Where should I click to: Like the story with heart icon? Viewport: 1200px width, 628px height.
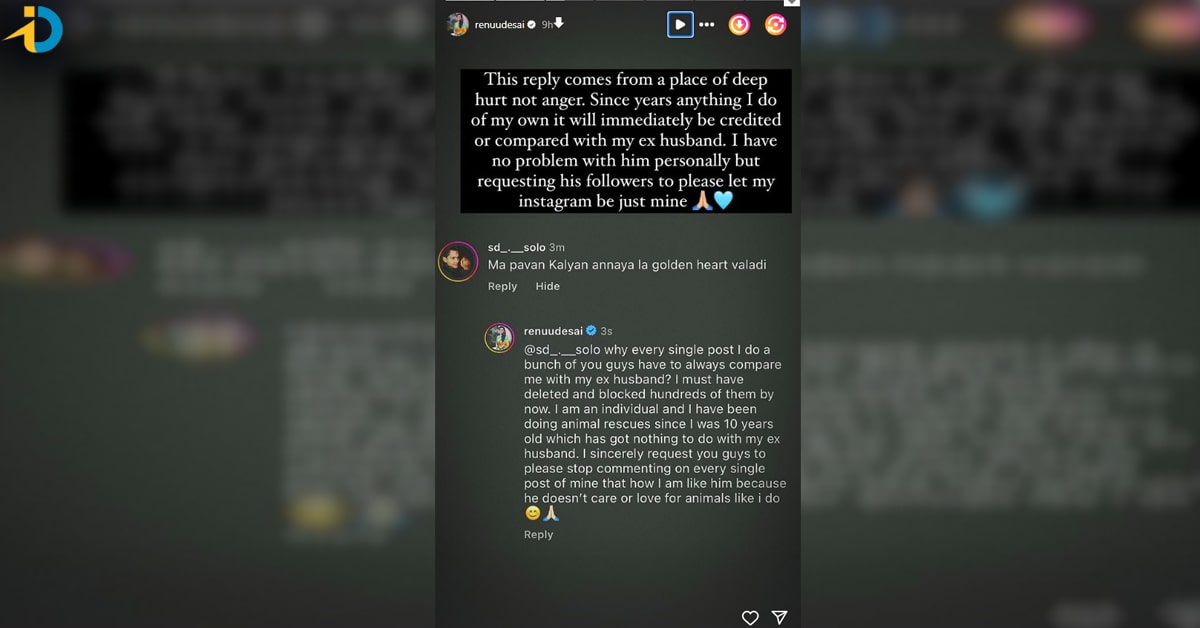(x=750, y=618)
